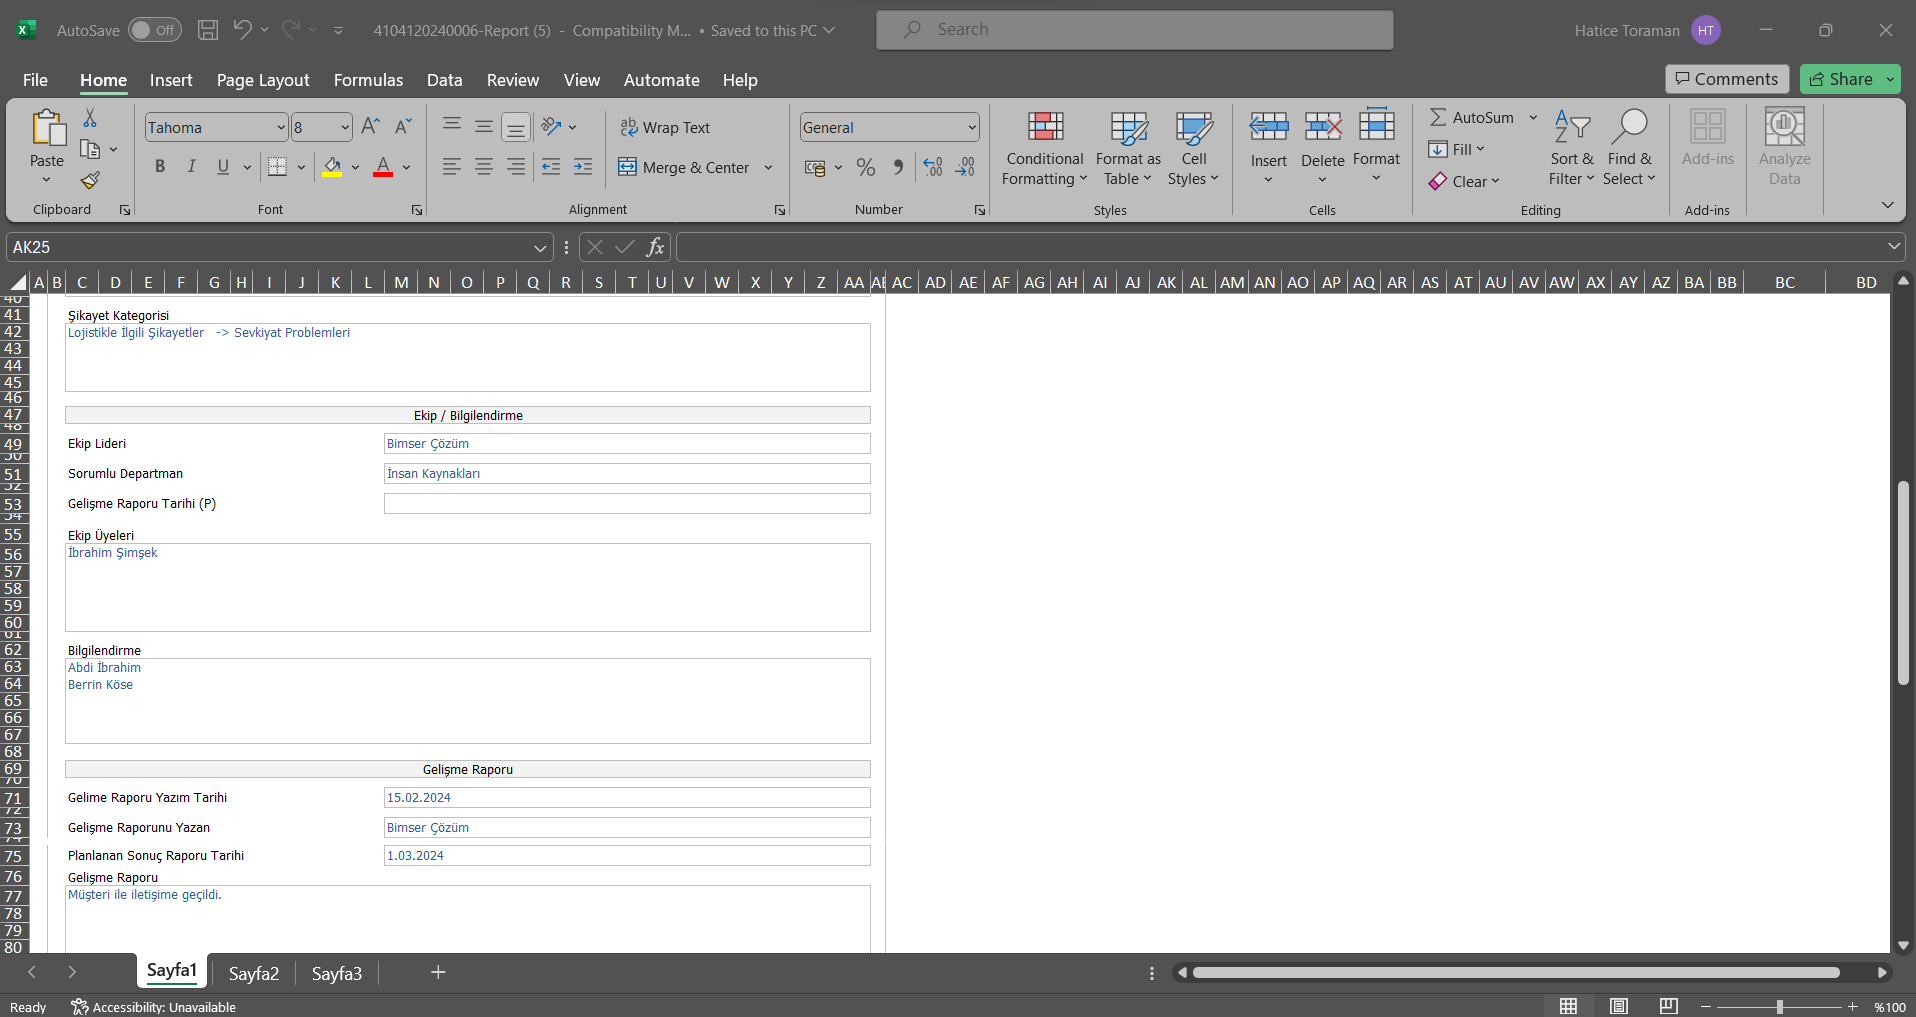Open the Tahoma font name dropdown
The width and height of the screenshot is (1916, 1017).
281,127
